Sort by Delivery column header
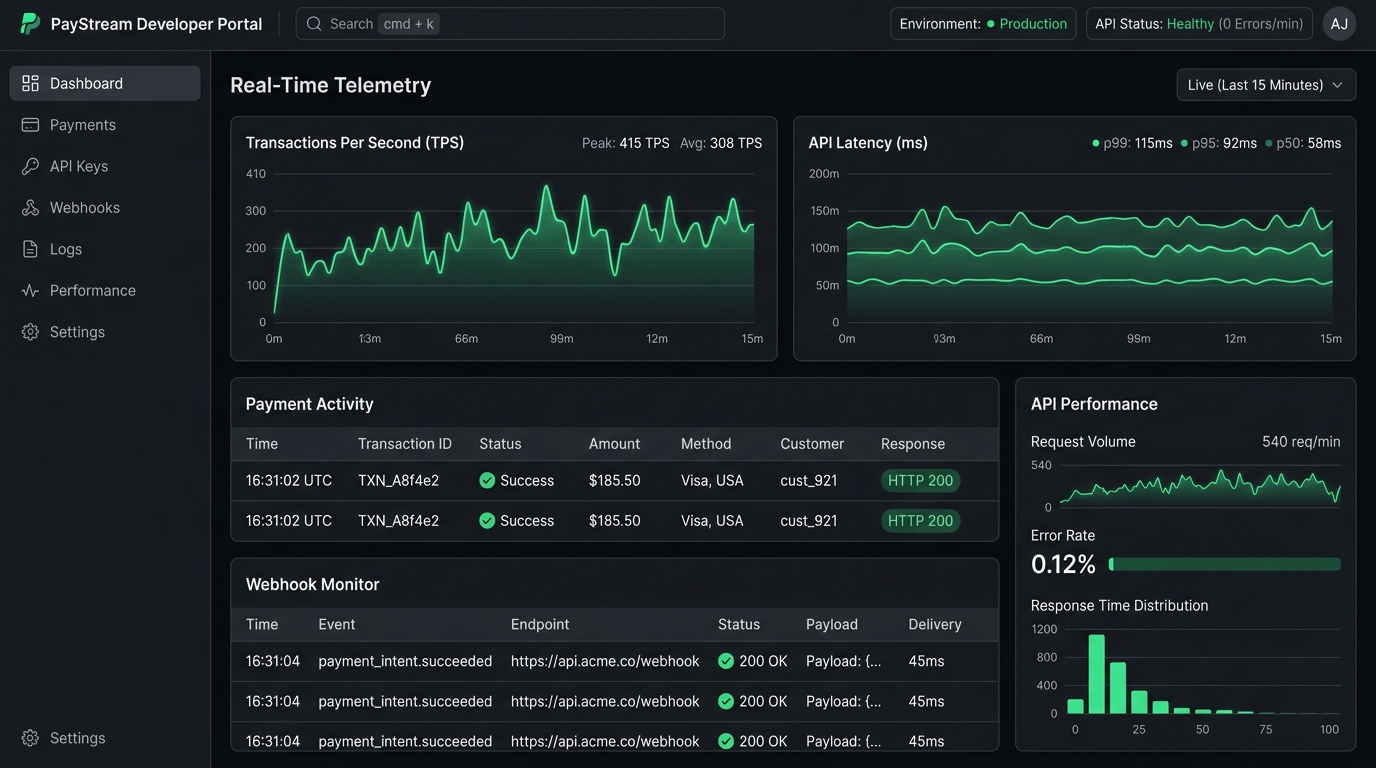Screen dimensions: 1376x768 (x=935, y=624)
